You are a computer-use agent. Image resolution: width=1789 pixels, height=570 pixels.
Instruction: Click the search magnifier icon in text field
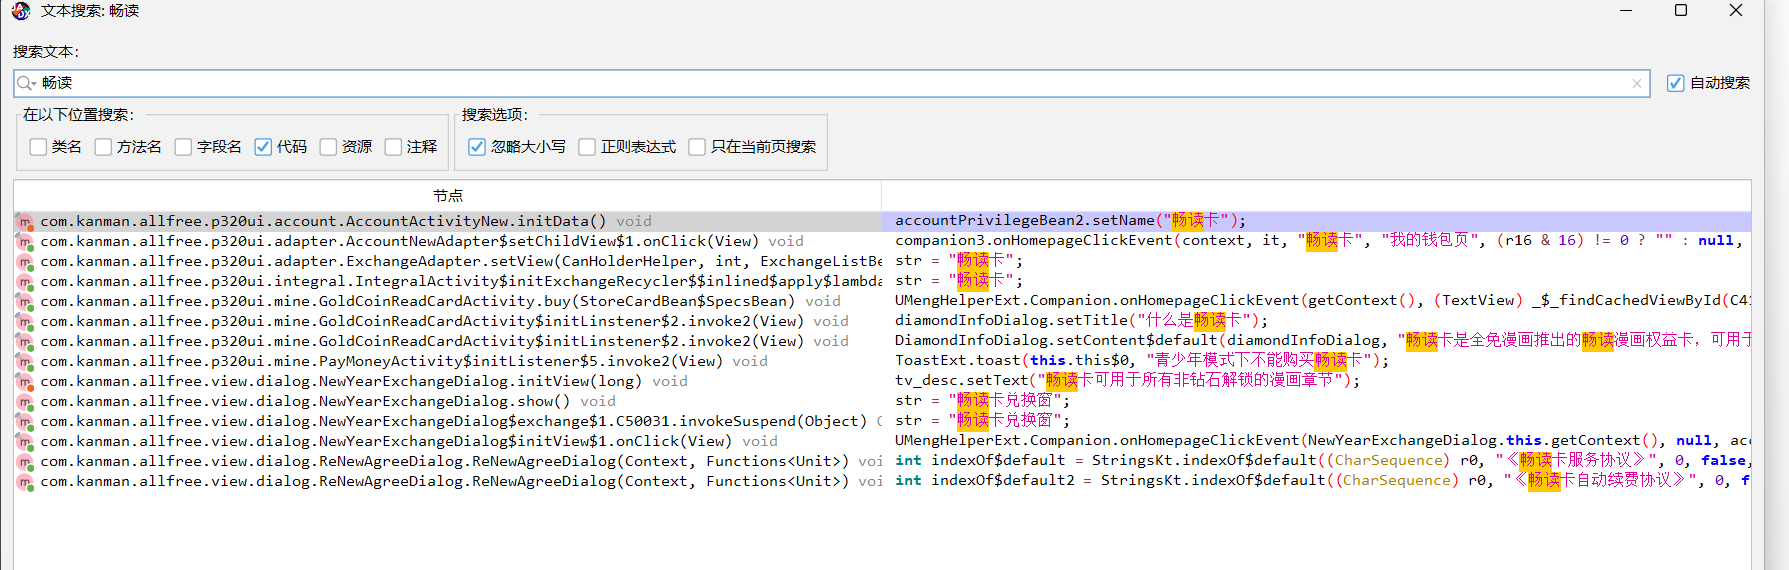click(x=26, y=83)
